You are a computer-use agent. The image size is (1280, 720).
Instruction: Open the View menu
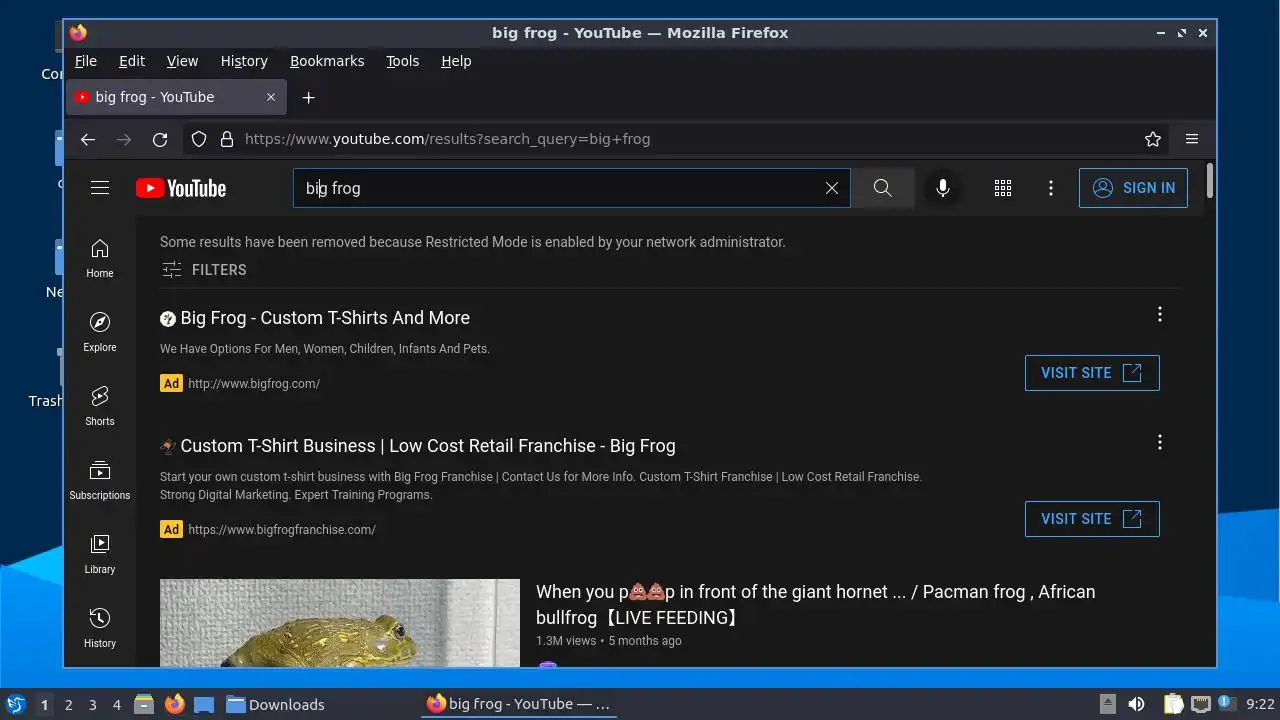coord(182,61)
